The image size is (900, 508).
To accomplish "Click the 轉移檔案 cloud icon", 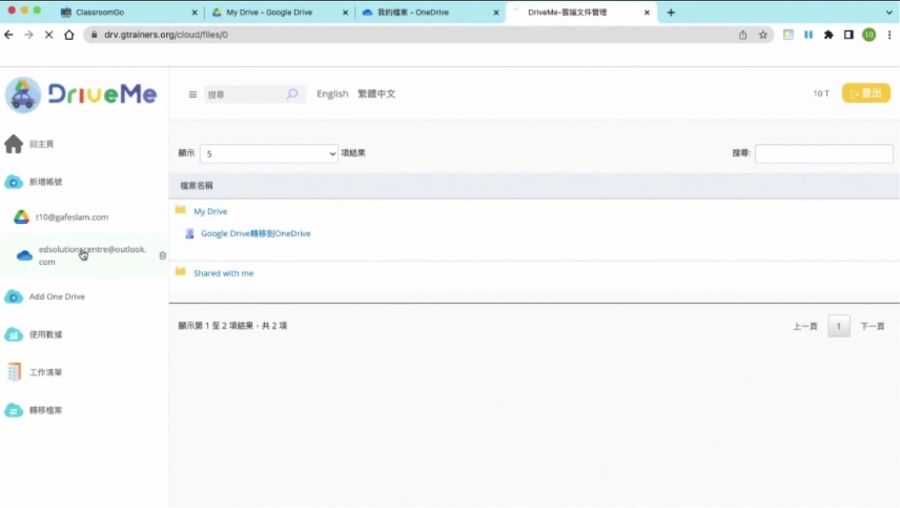I will click(x=14, y=410).
